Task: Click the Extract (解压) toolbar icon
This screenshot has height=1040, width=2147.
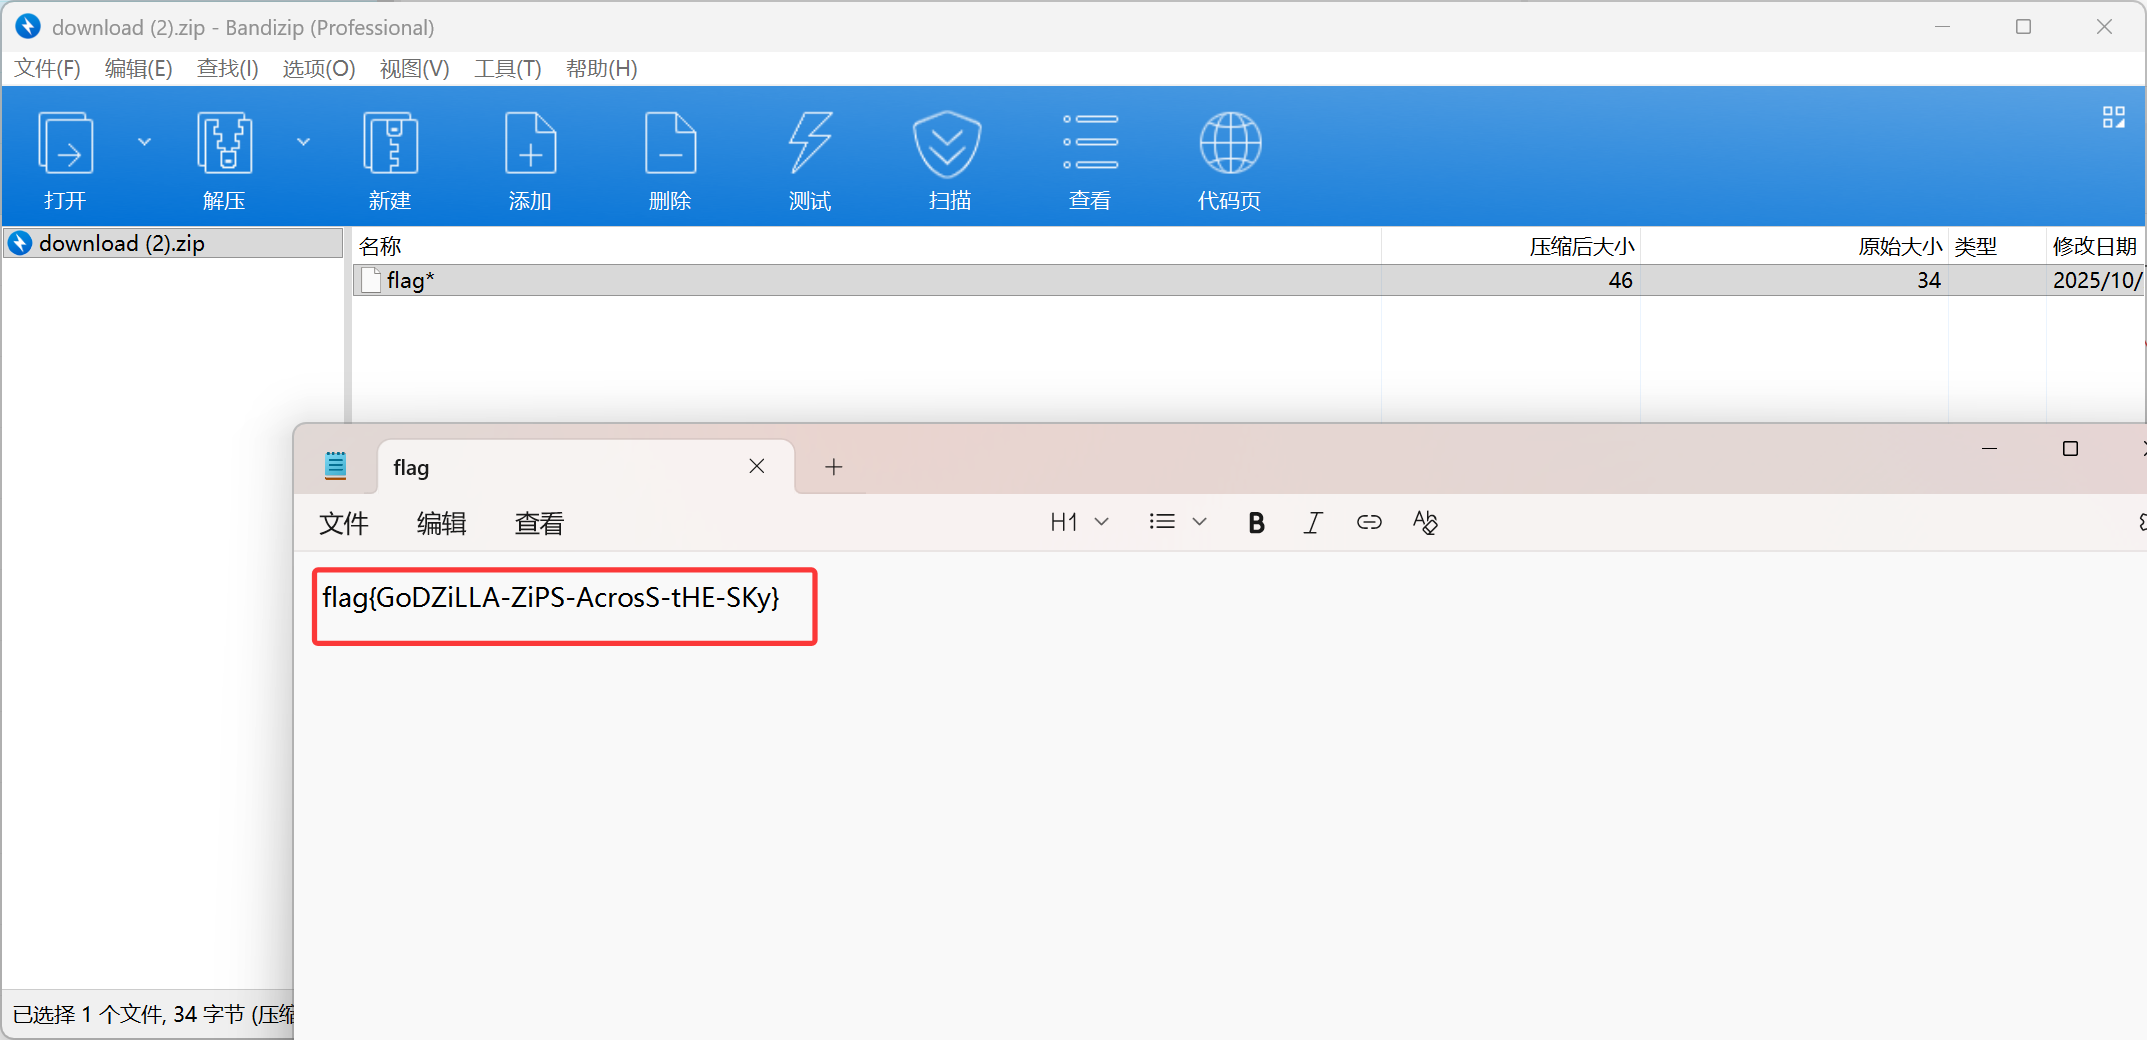Action: [225, 143]
